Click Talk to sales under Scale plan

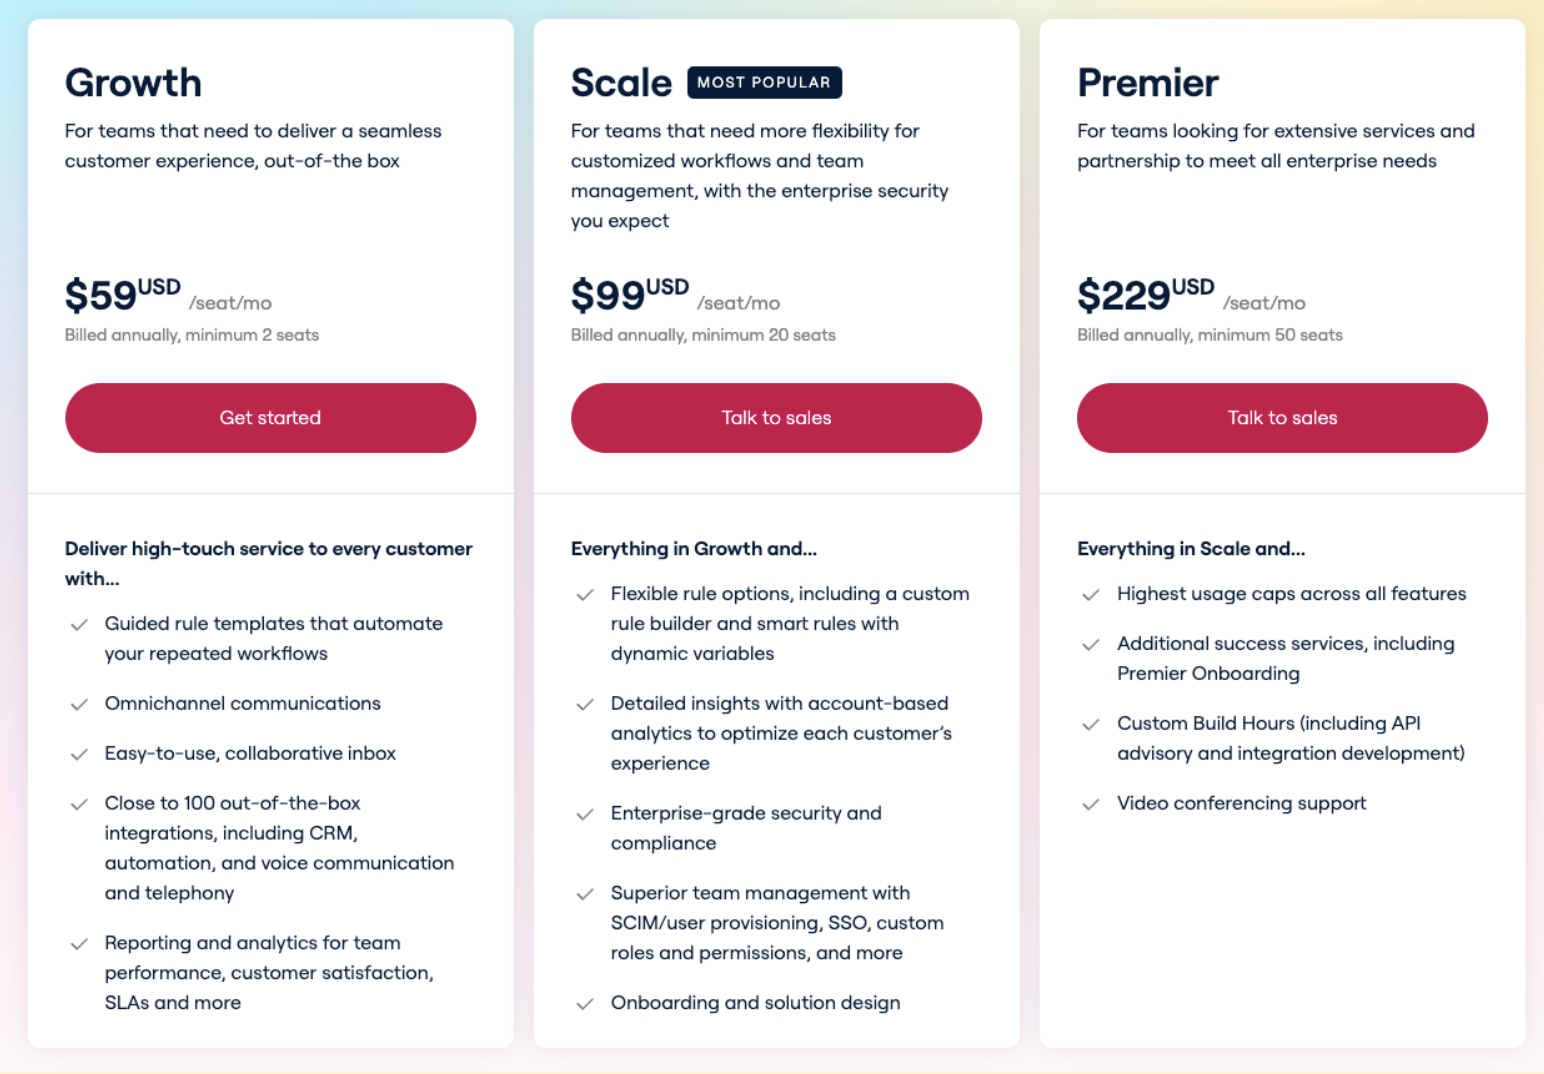(x=776, y=418)
